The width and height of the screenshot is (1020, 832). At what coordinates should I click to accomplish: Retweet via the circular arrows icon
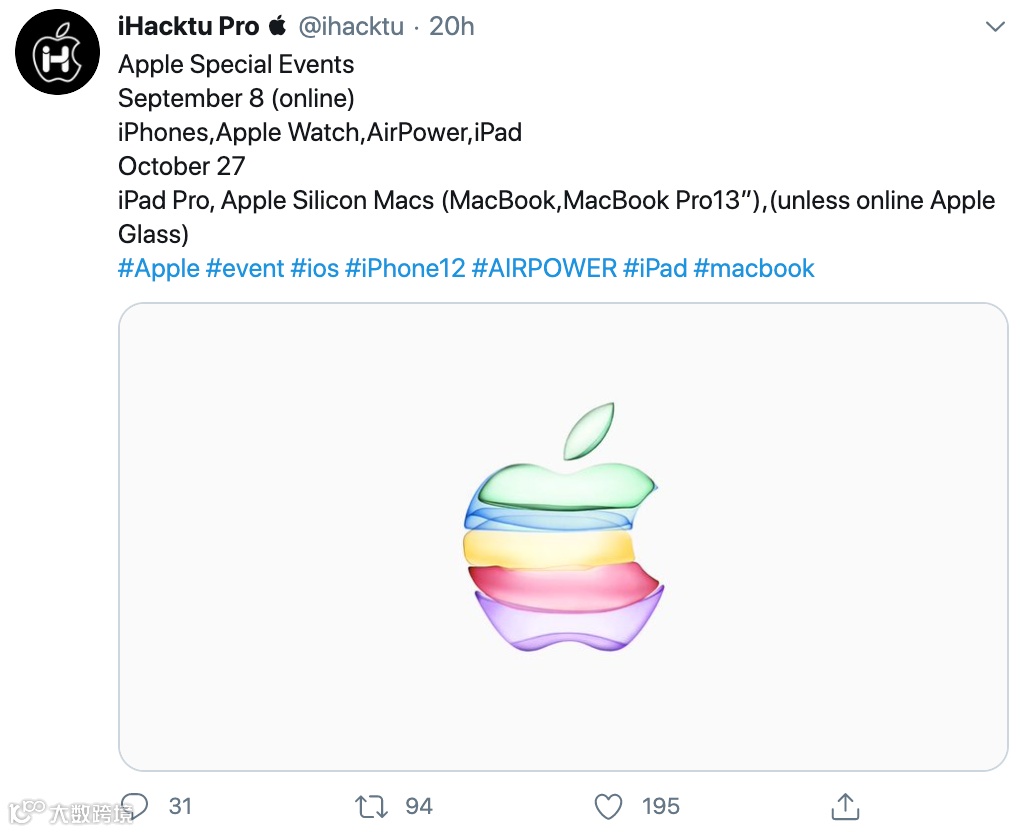(370, 806)
